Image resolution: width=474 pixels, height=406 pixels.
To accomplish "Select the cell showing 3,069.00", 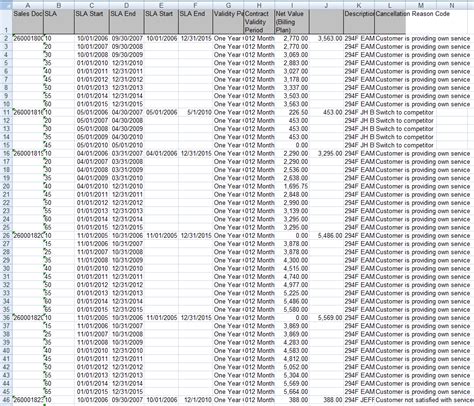I will pos(292,55).
